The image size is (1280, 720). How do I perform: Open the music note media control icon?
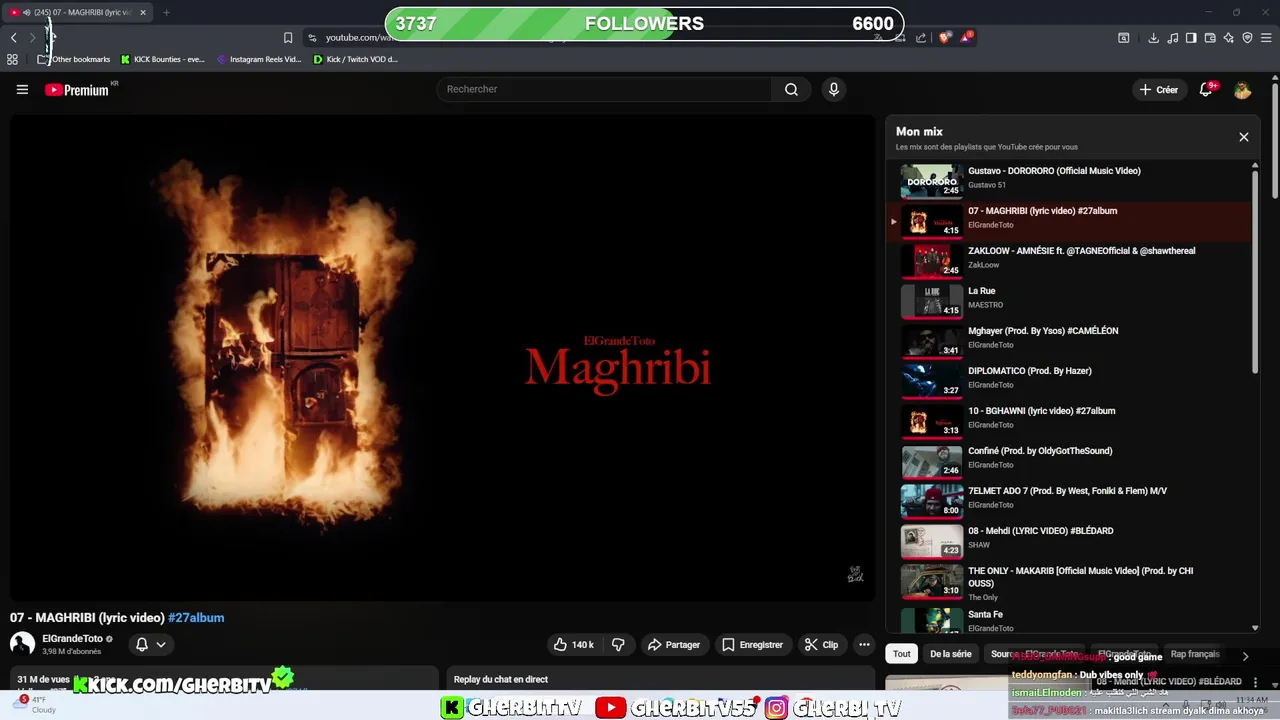click(1172, 38)
